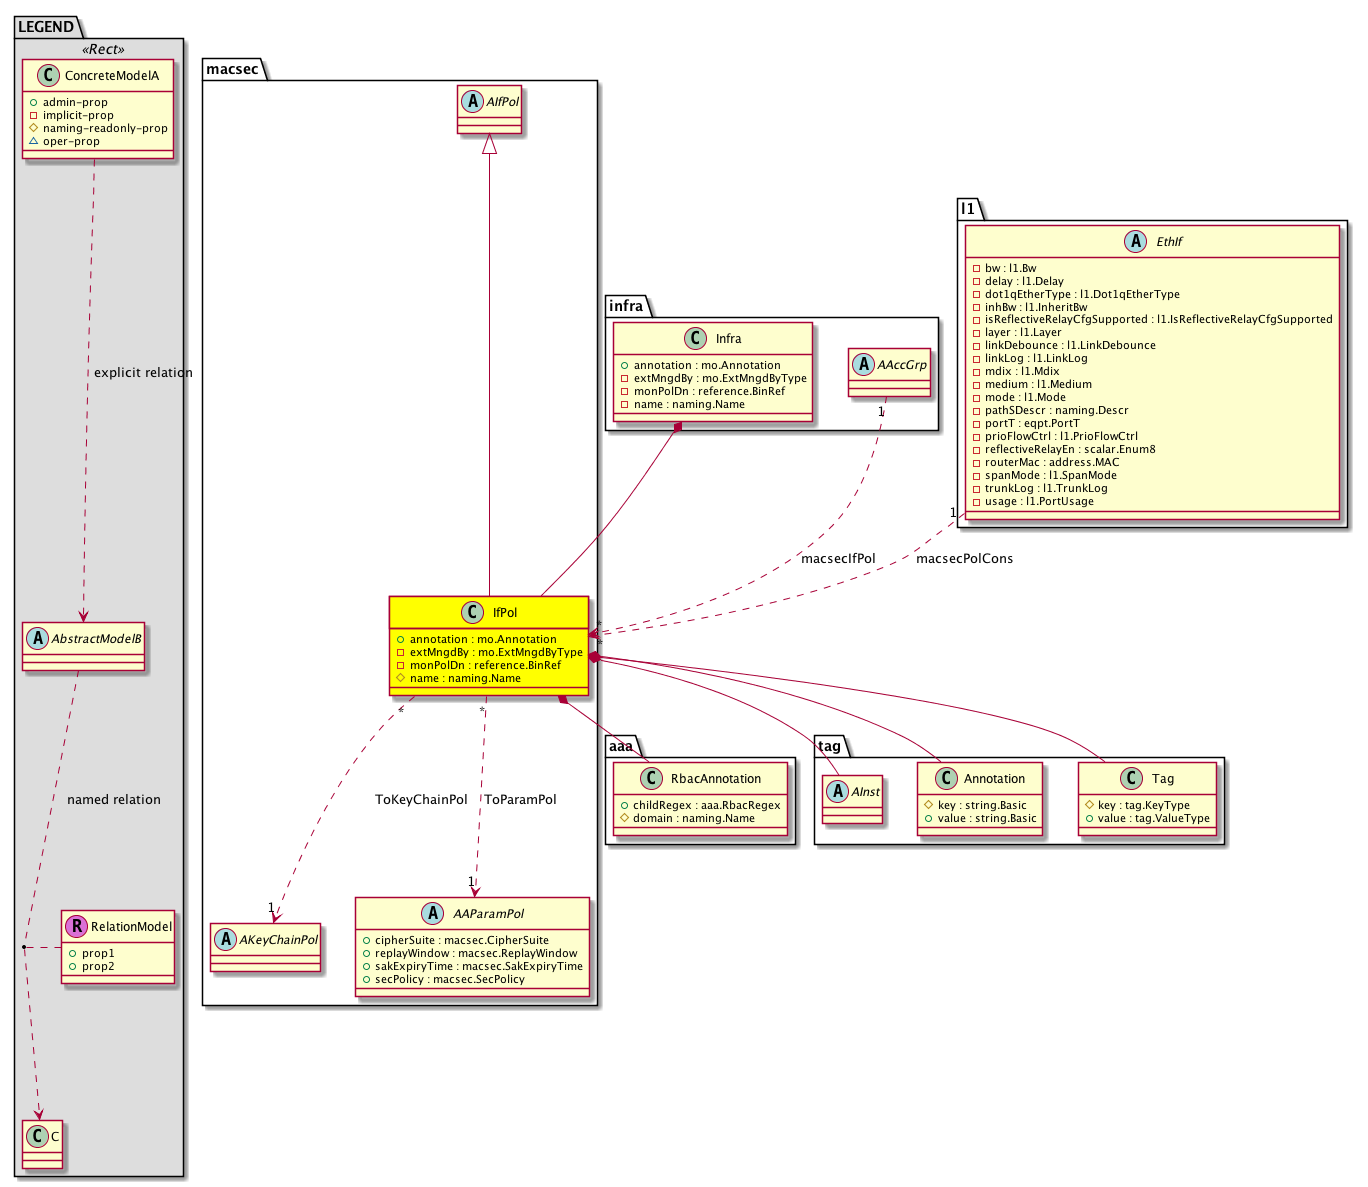Select the Infra class circle icon
Screen dimensions: 1368x1187
tap(696, 339)
